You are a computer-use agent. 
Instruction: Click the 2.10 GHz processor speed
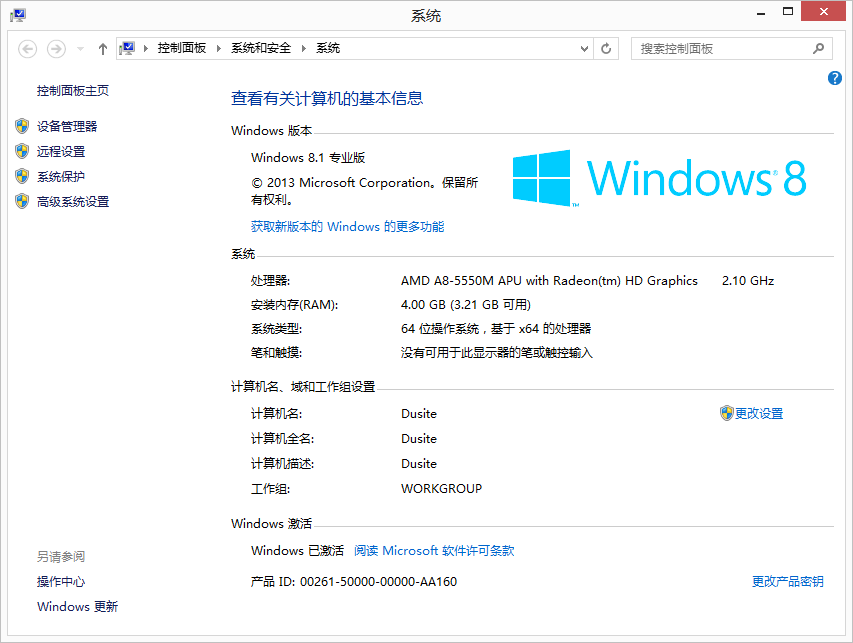748,281
